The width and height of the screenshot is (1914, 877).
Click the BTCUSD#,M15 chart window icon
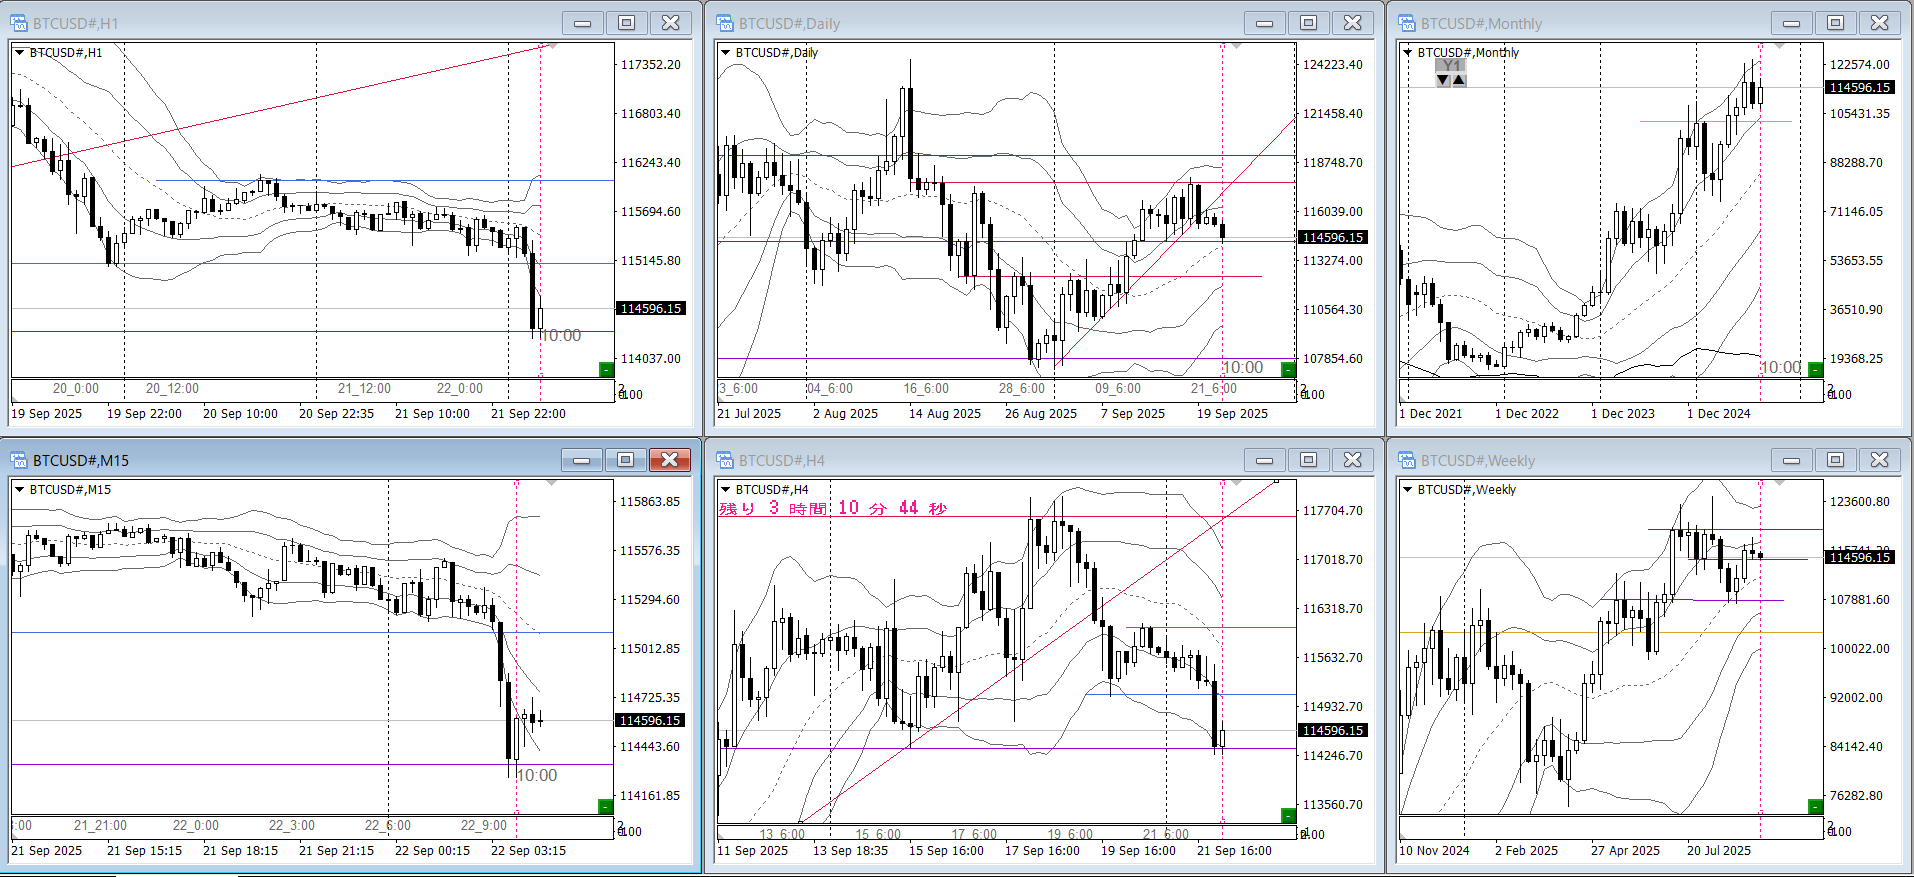pyautogui.click(x=19, y=460)
